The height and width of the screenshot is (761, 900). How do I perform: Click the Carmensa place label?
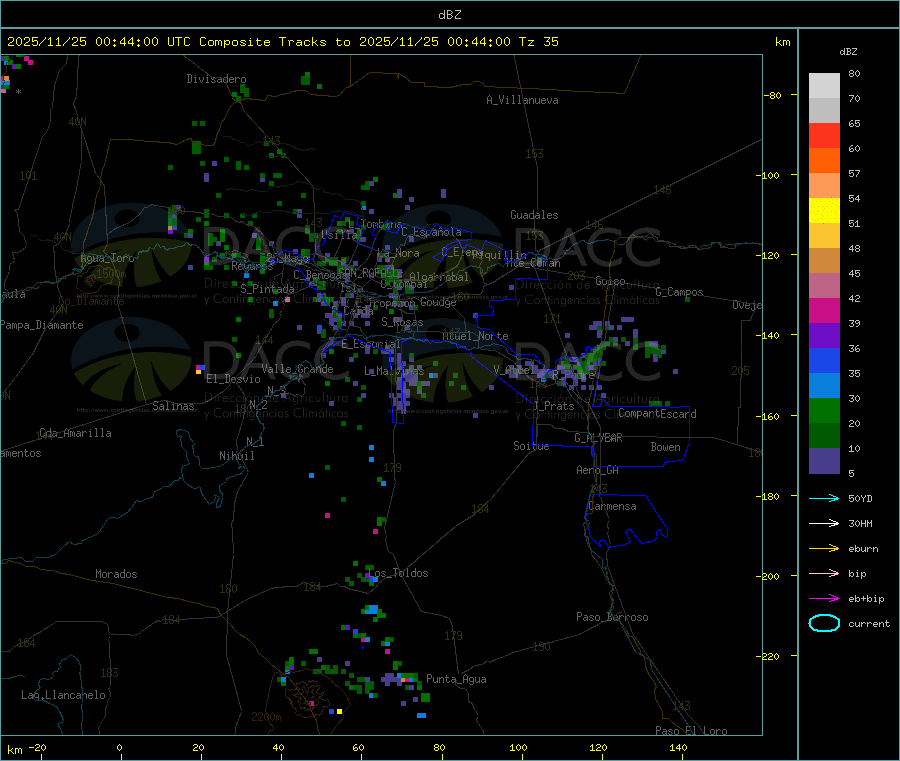[612, 506]
